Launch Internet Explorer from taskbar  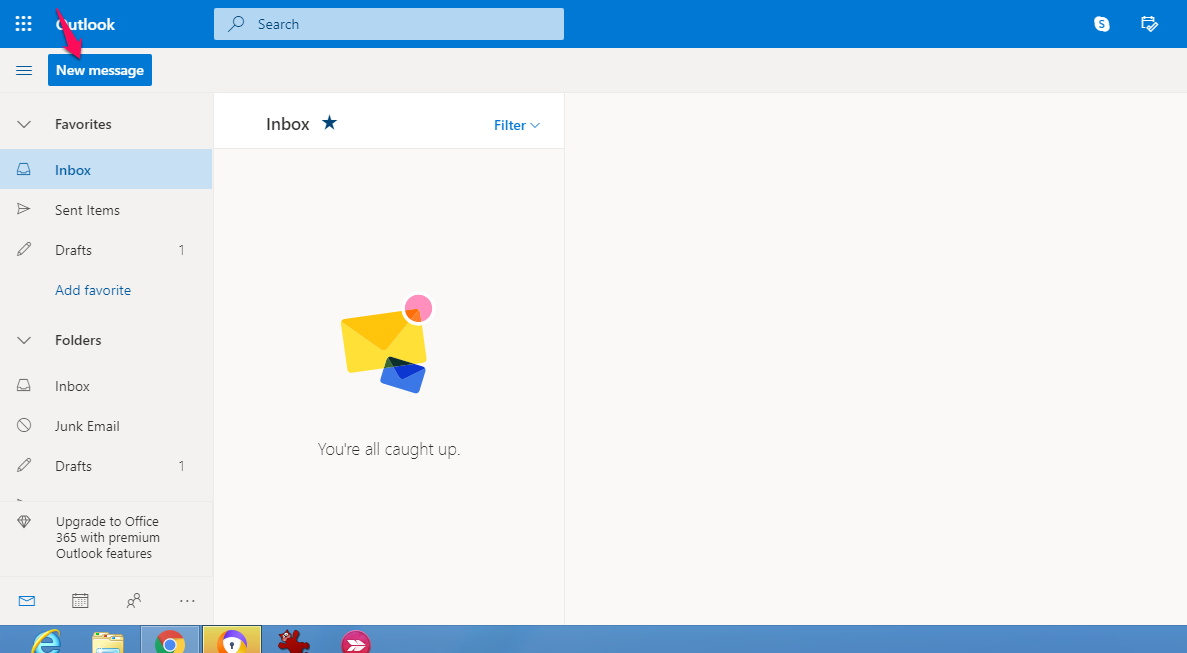coord(47,642)
